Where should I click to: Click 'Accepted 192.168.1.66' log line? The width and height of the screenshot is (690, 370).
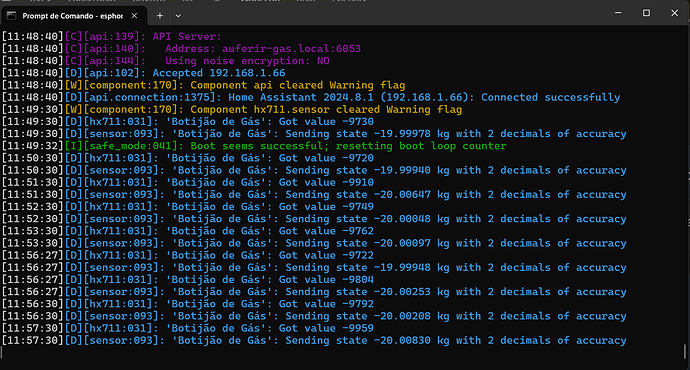click(x=143, y=73)
